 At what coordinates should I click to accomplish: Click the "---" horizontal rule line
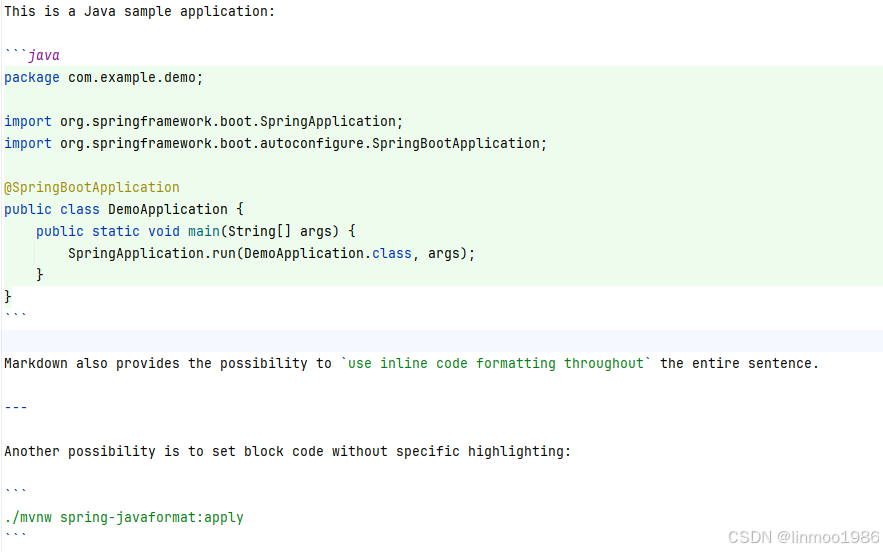pos(16,407)
